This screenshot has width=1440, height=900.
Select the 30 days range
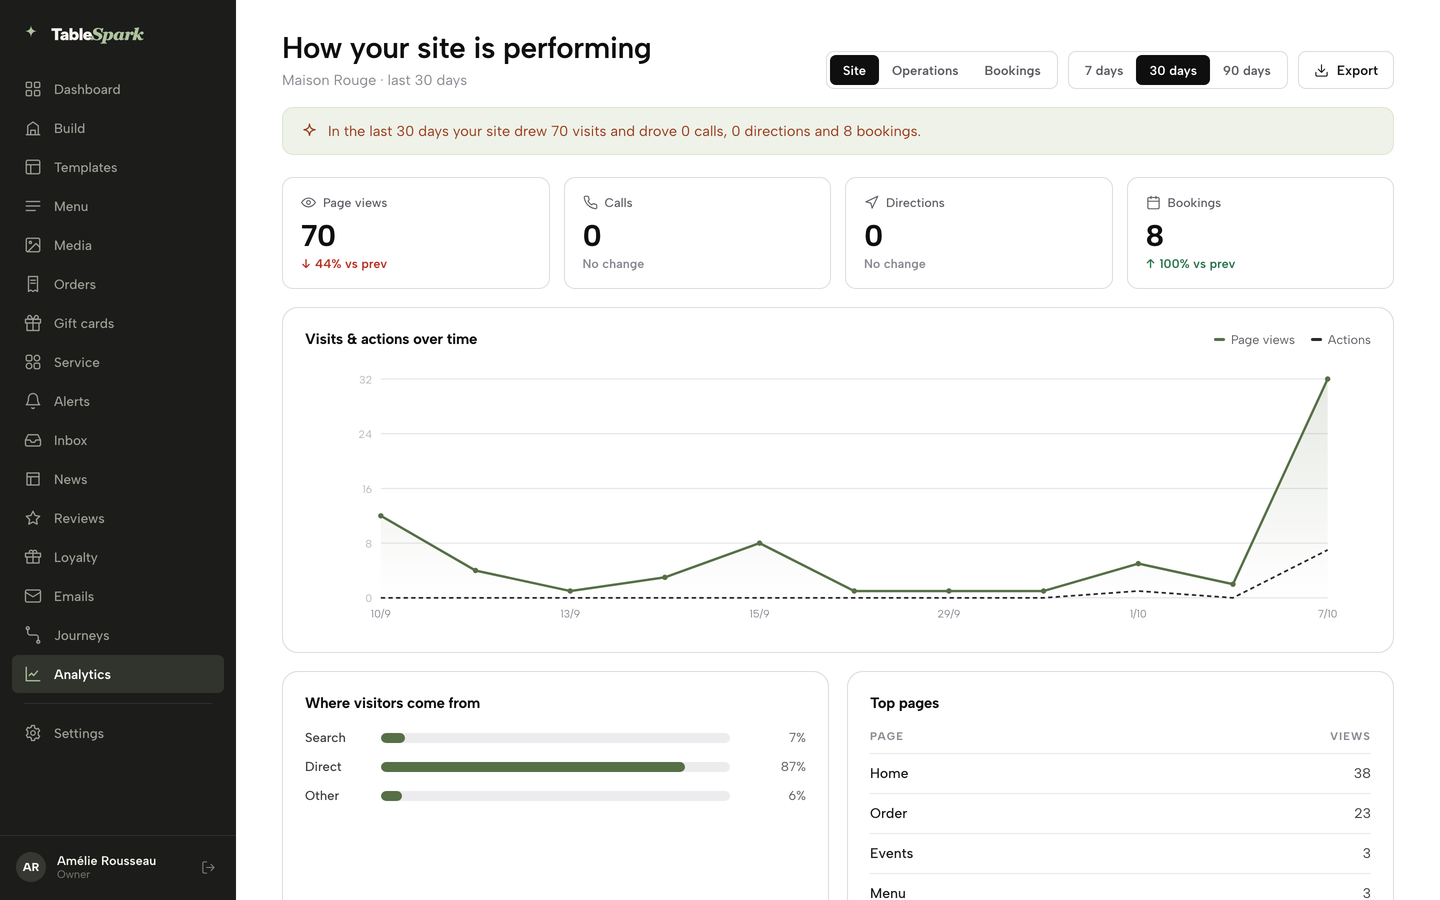click(1173, 70)
